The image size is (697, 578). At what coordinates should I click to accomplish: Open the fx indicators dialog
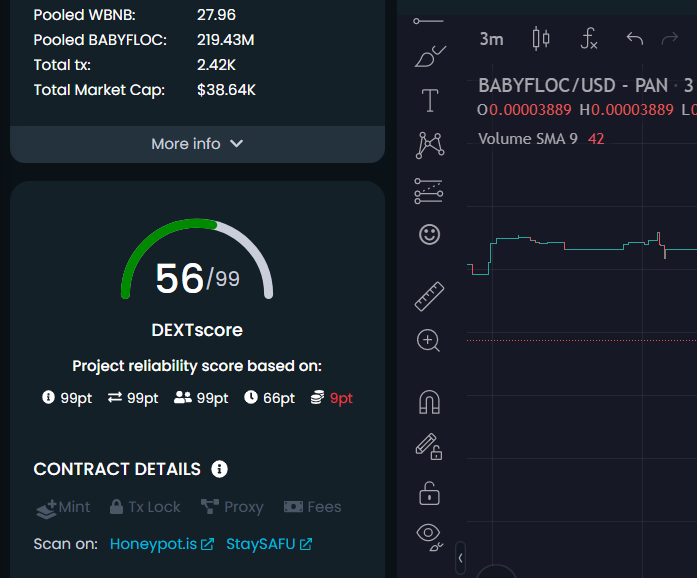[x=589, y=39]
